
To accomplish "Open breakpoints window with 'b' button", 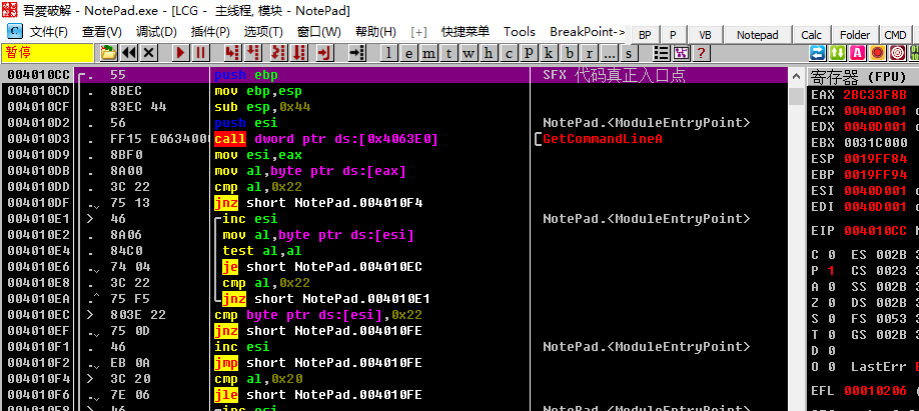I will tap(570, 53).
